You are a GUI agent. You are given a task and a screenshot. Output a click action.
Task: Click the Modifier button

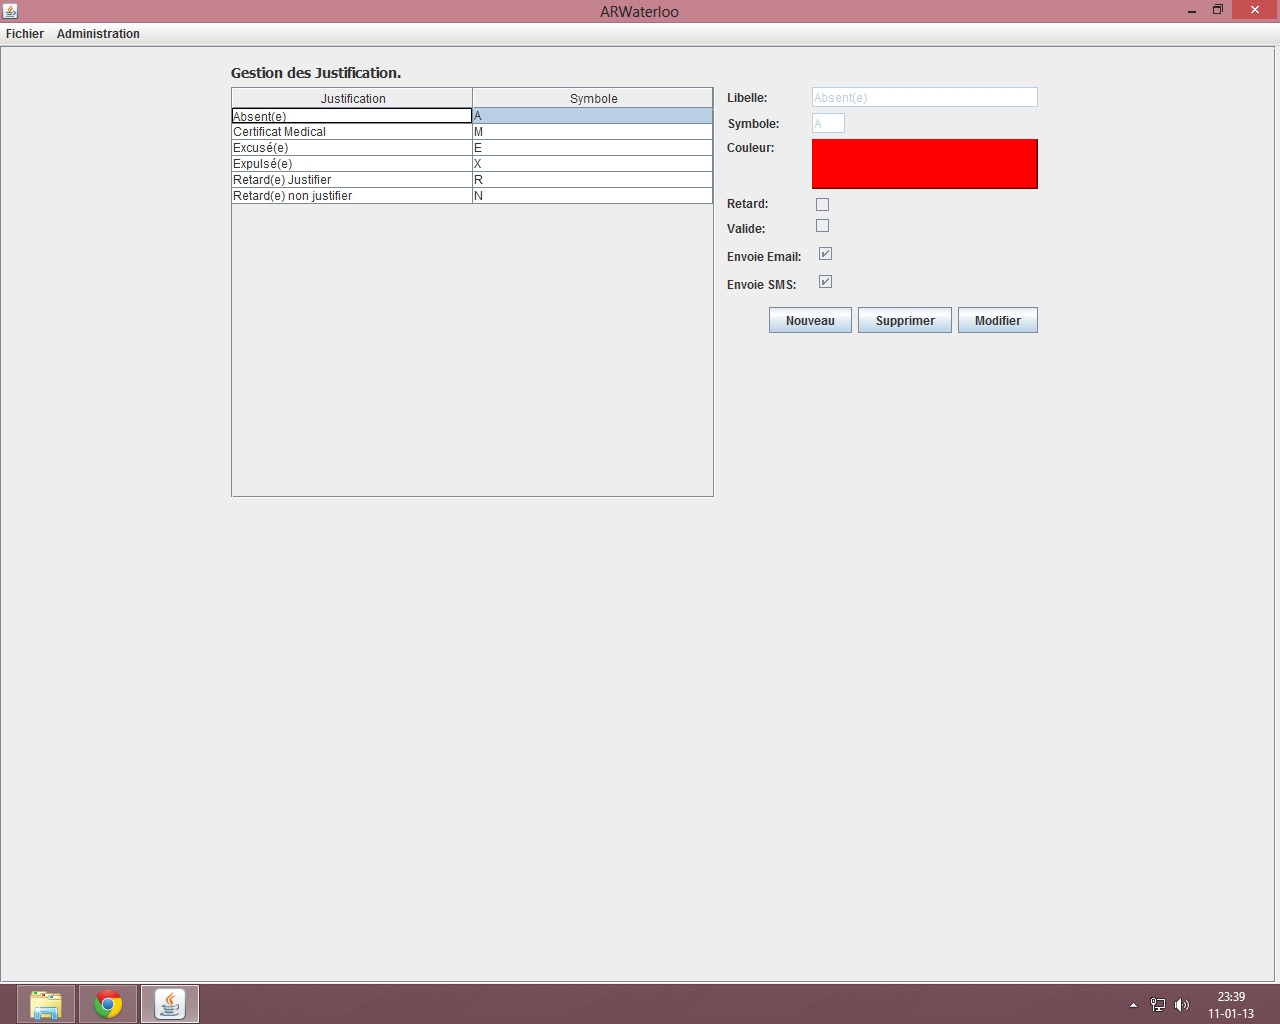(x=997, y=320)
